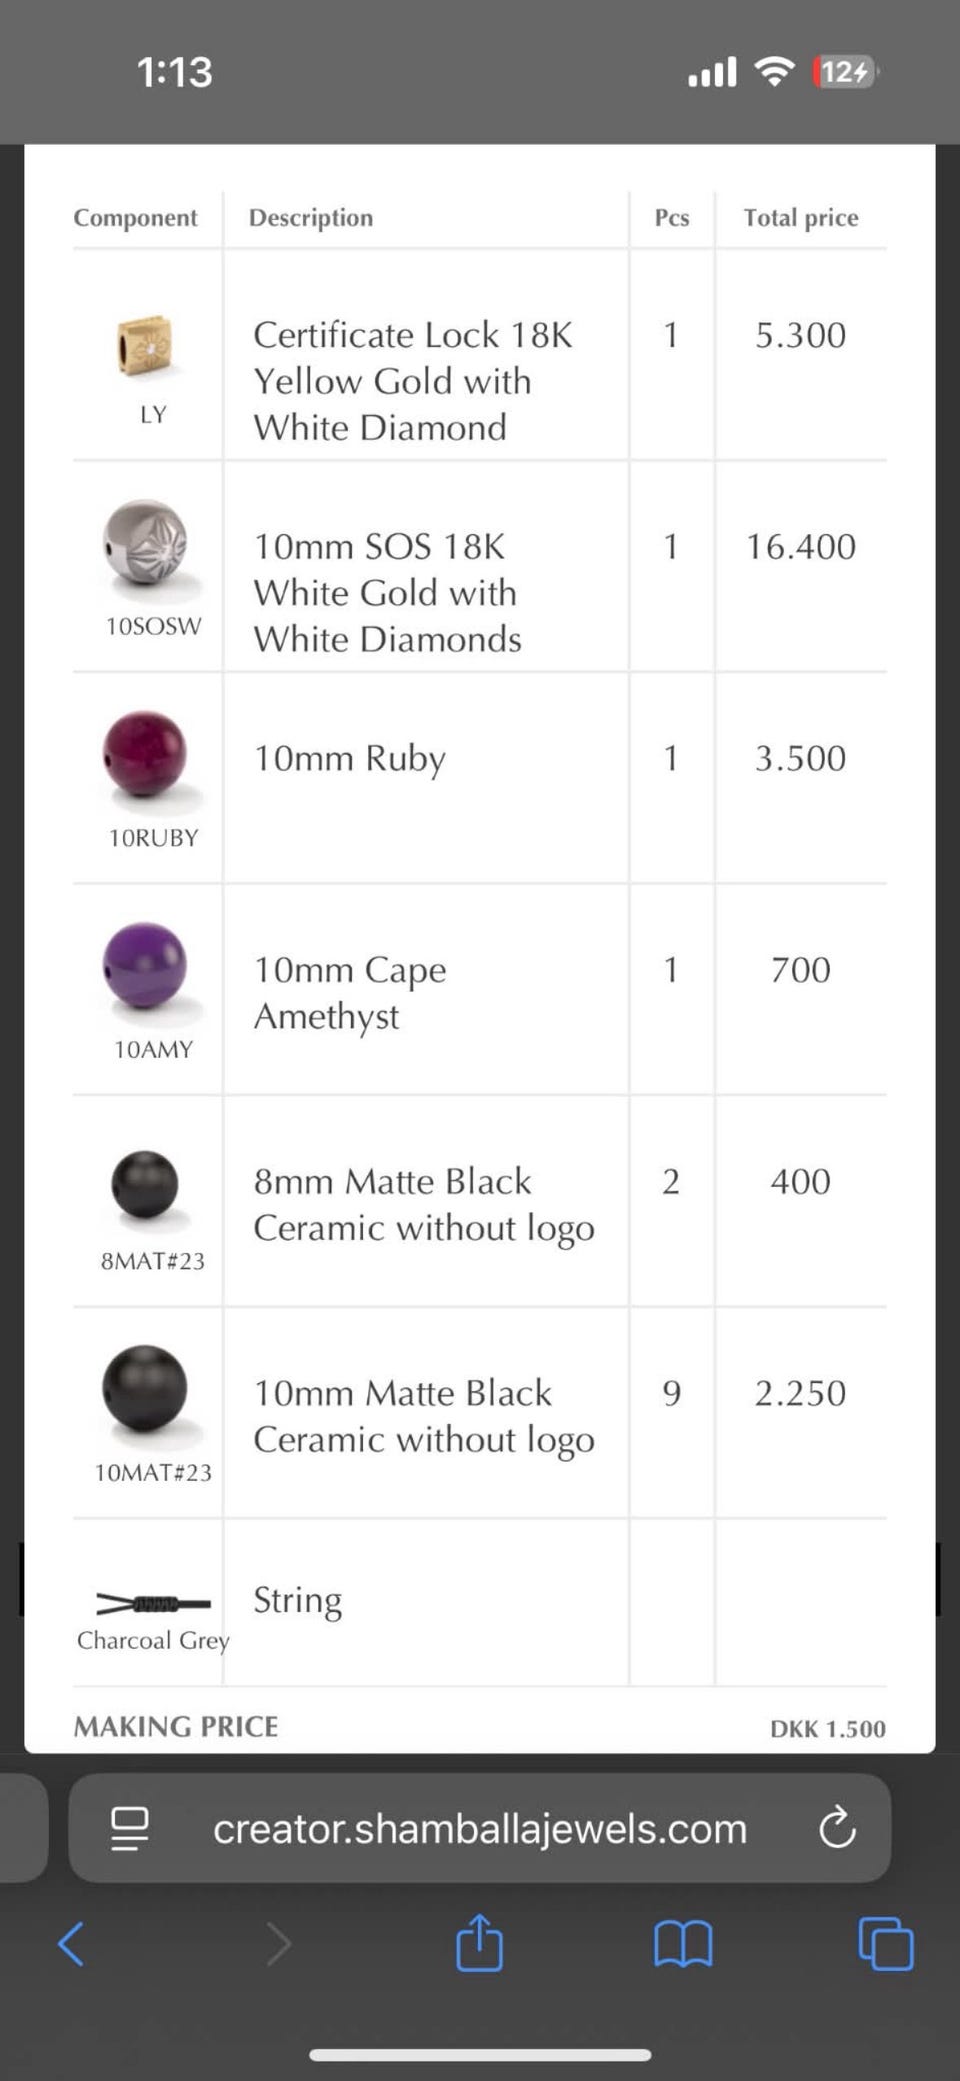Tap the 10mm Ruby description text
The image size is (960, 2081).
click(349, 759)
